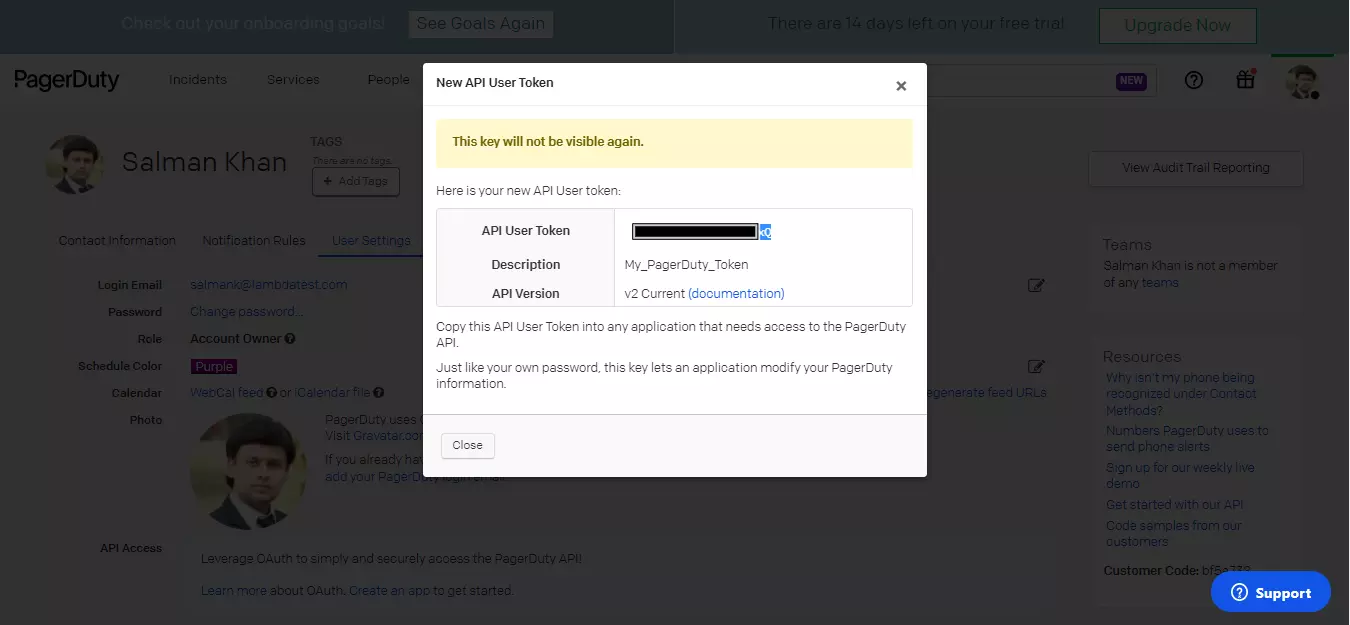The image size is (1350, 625).
Task: Open the help question mark icon
Action: 1194,81
